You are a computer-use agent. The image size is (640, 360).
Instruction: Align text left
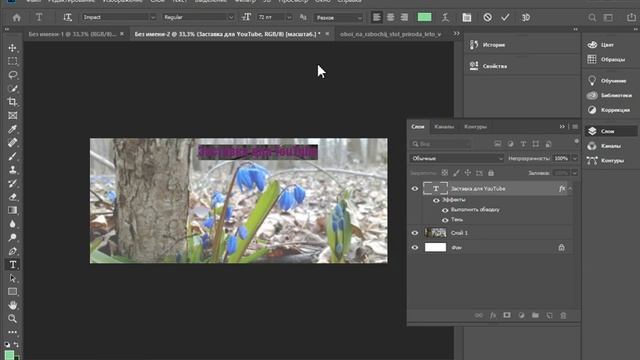click(377, 18)
